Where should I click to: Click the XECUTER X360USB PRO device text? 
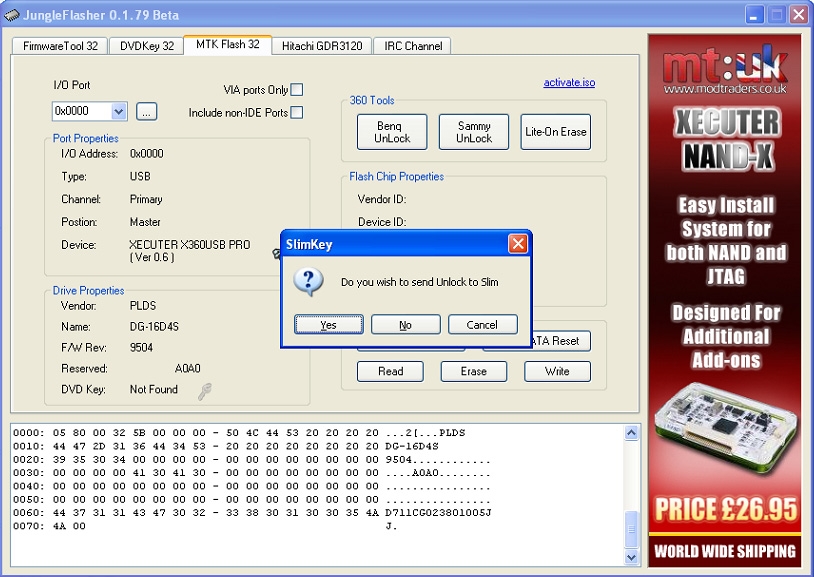[189, 250]
